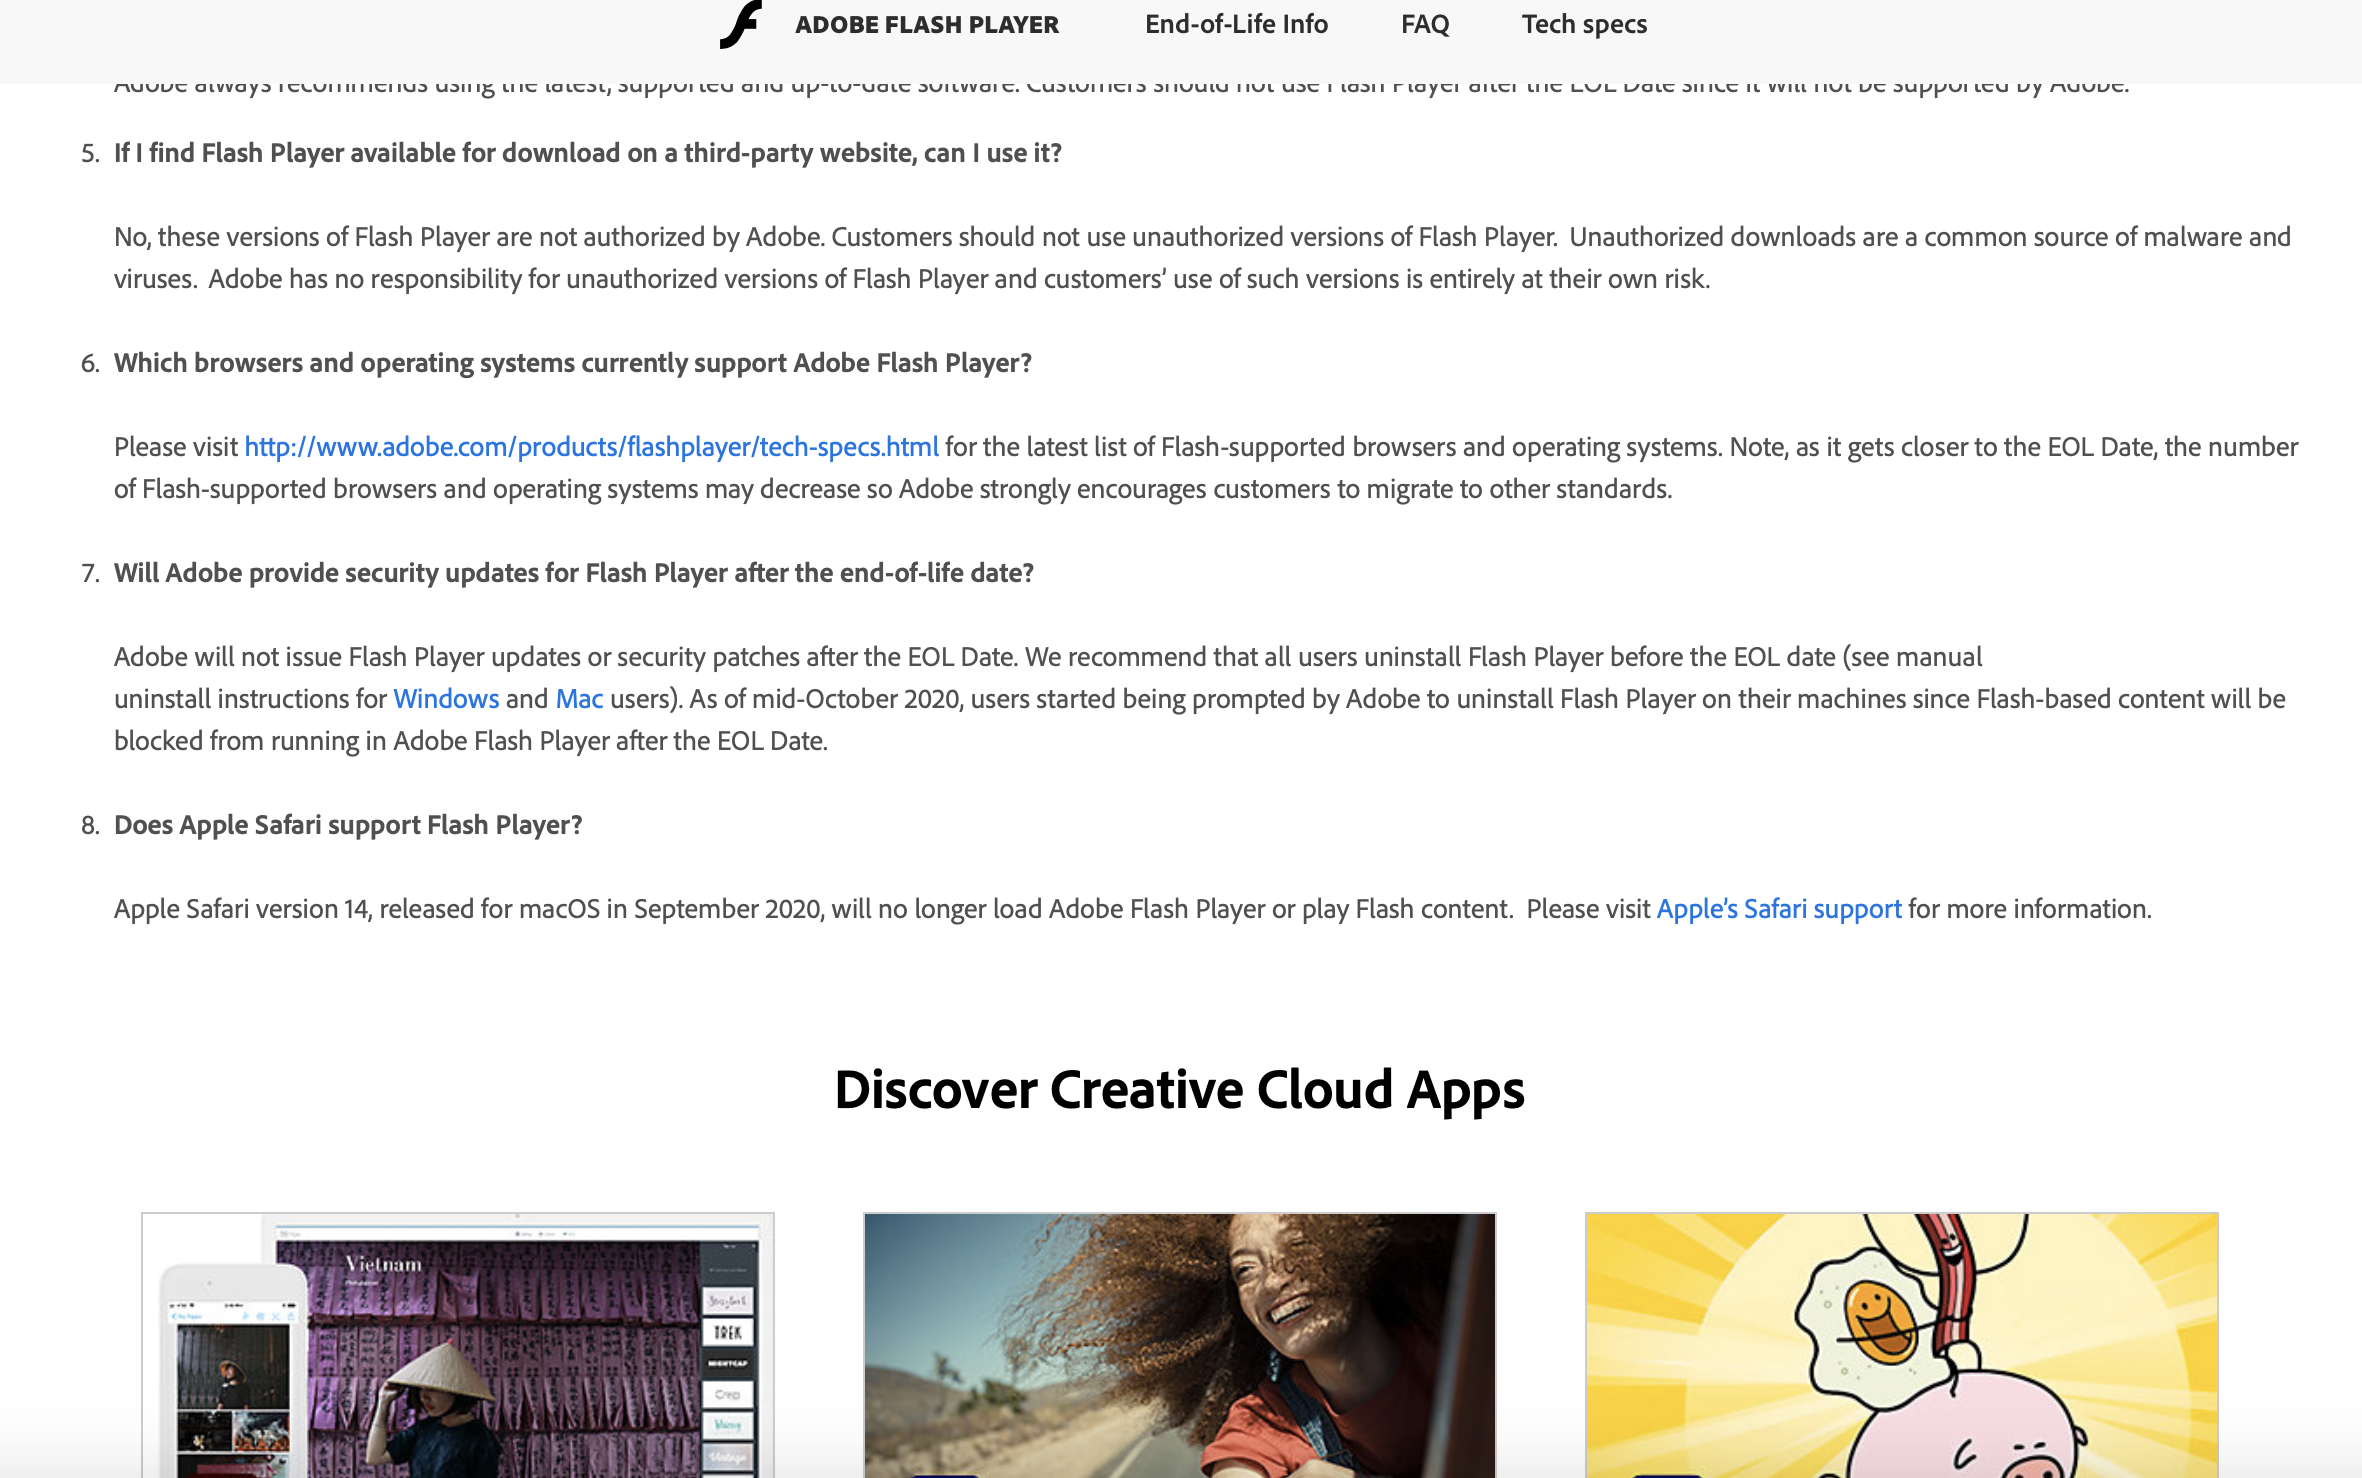The width and height of the screenshot is (2362, 1478).
Task: Click question 7 about security updates
Action: [573, 573]
